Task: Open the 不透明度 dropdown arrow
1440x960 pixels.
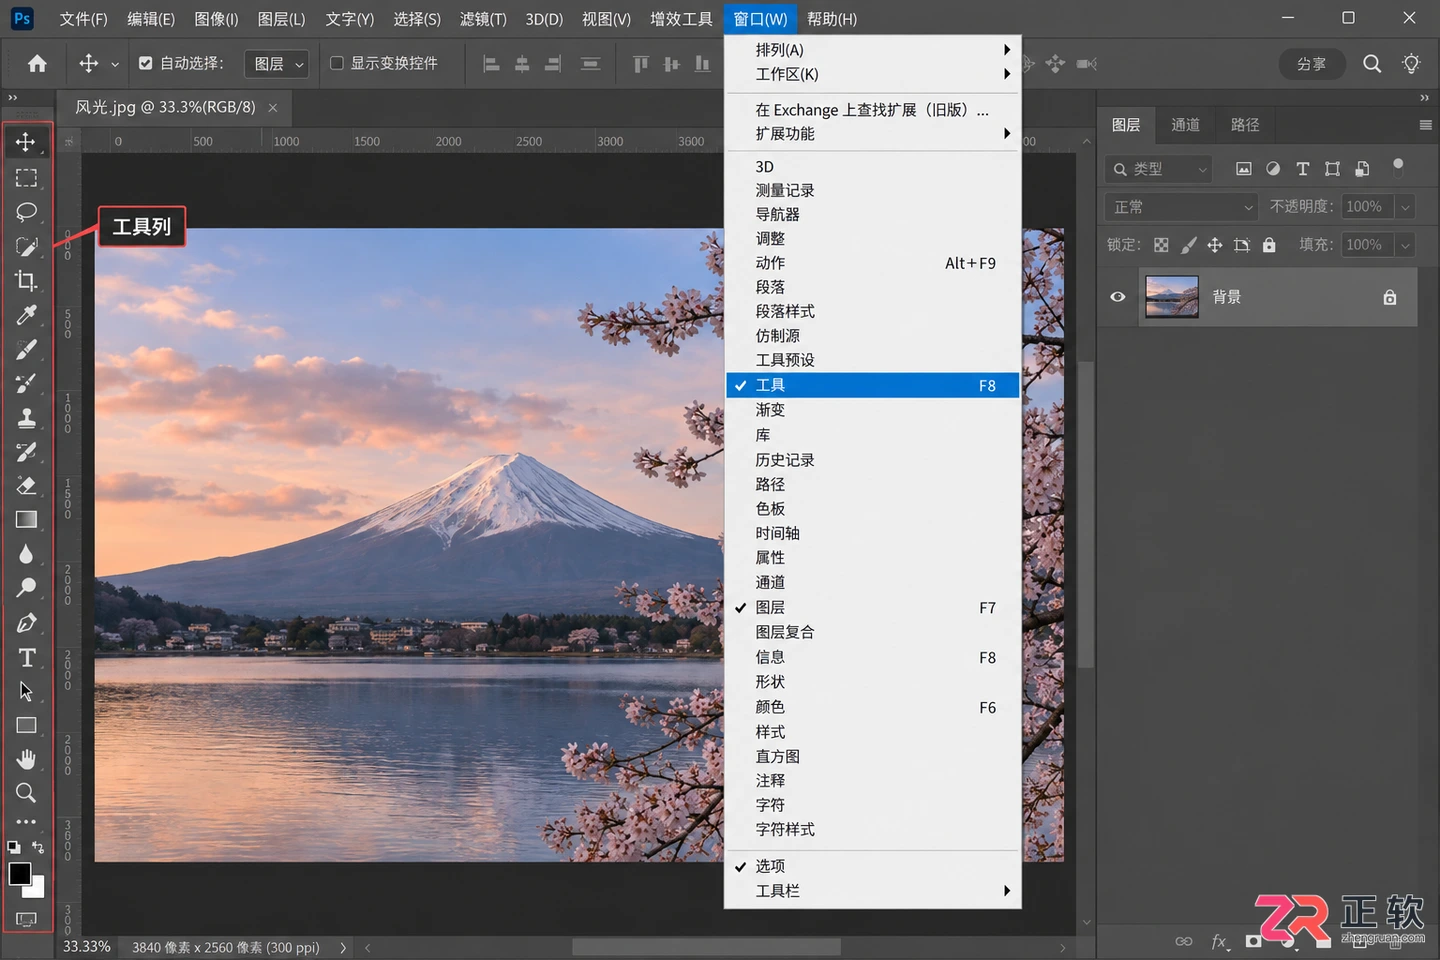Action: (1405, 207)
